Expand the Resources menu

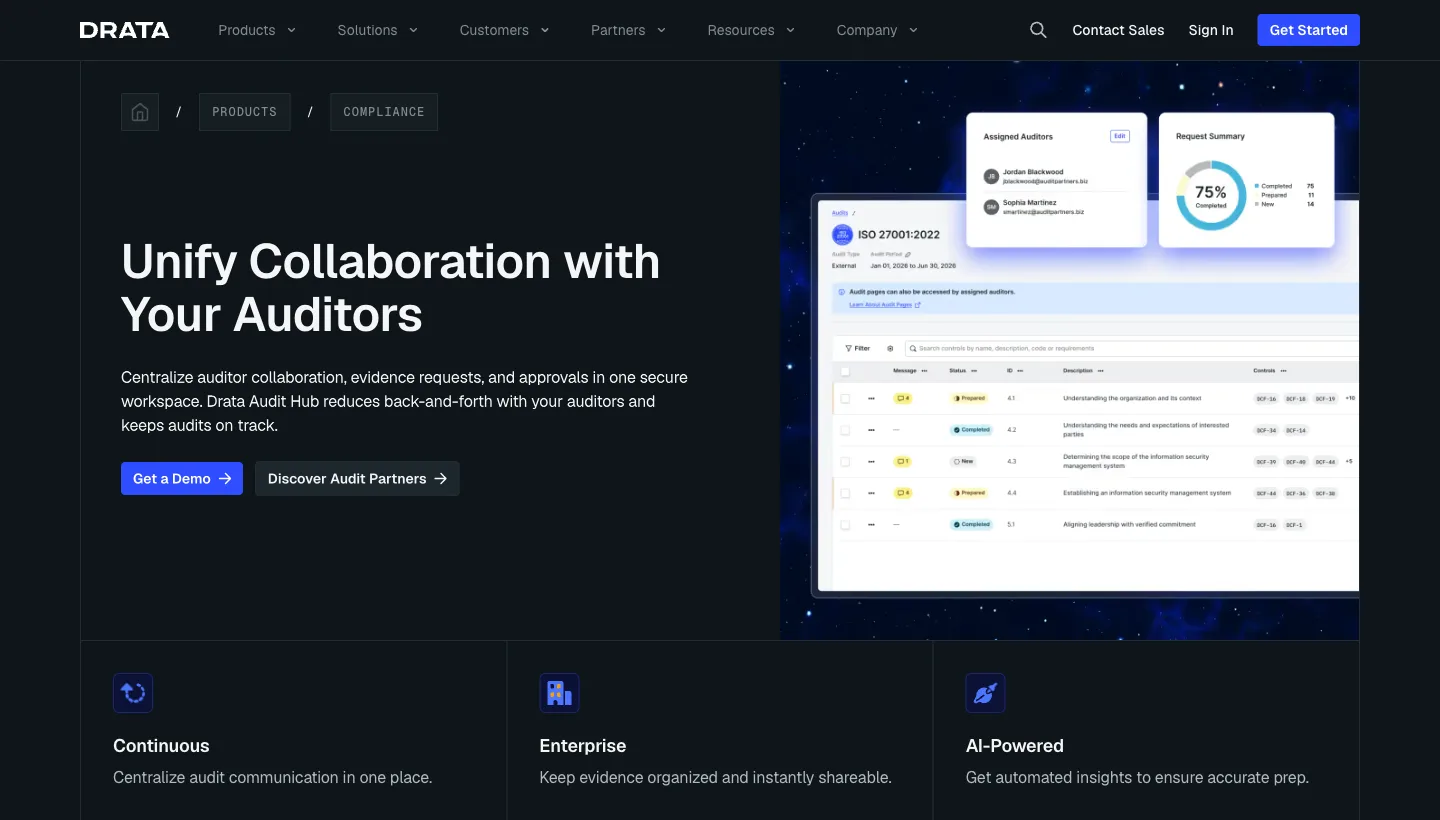click(751, 30)
